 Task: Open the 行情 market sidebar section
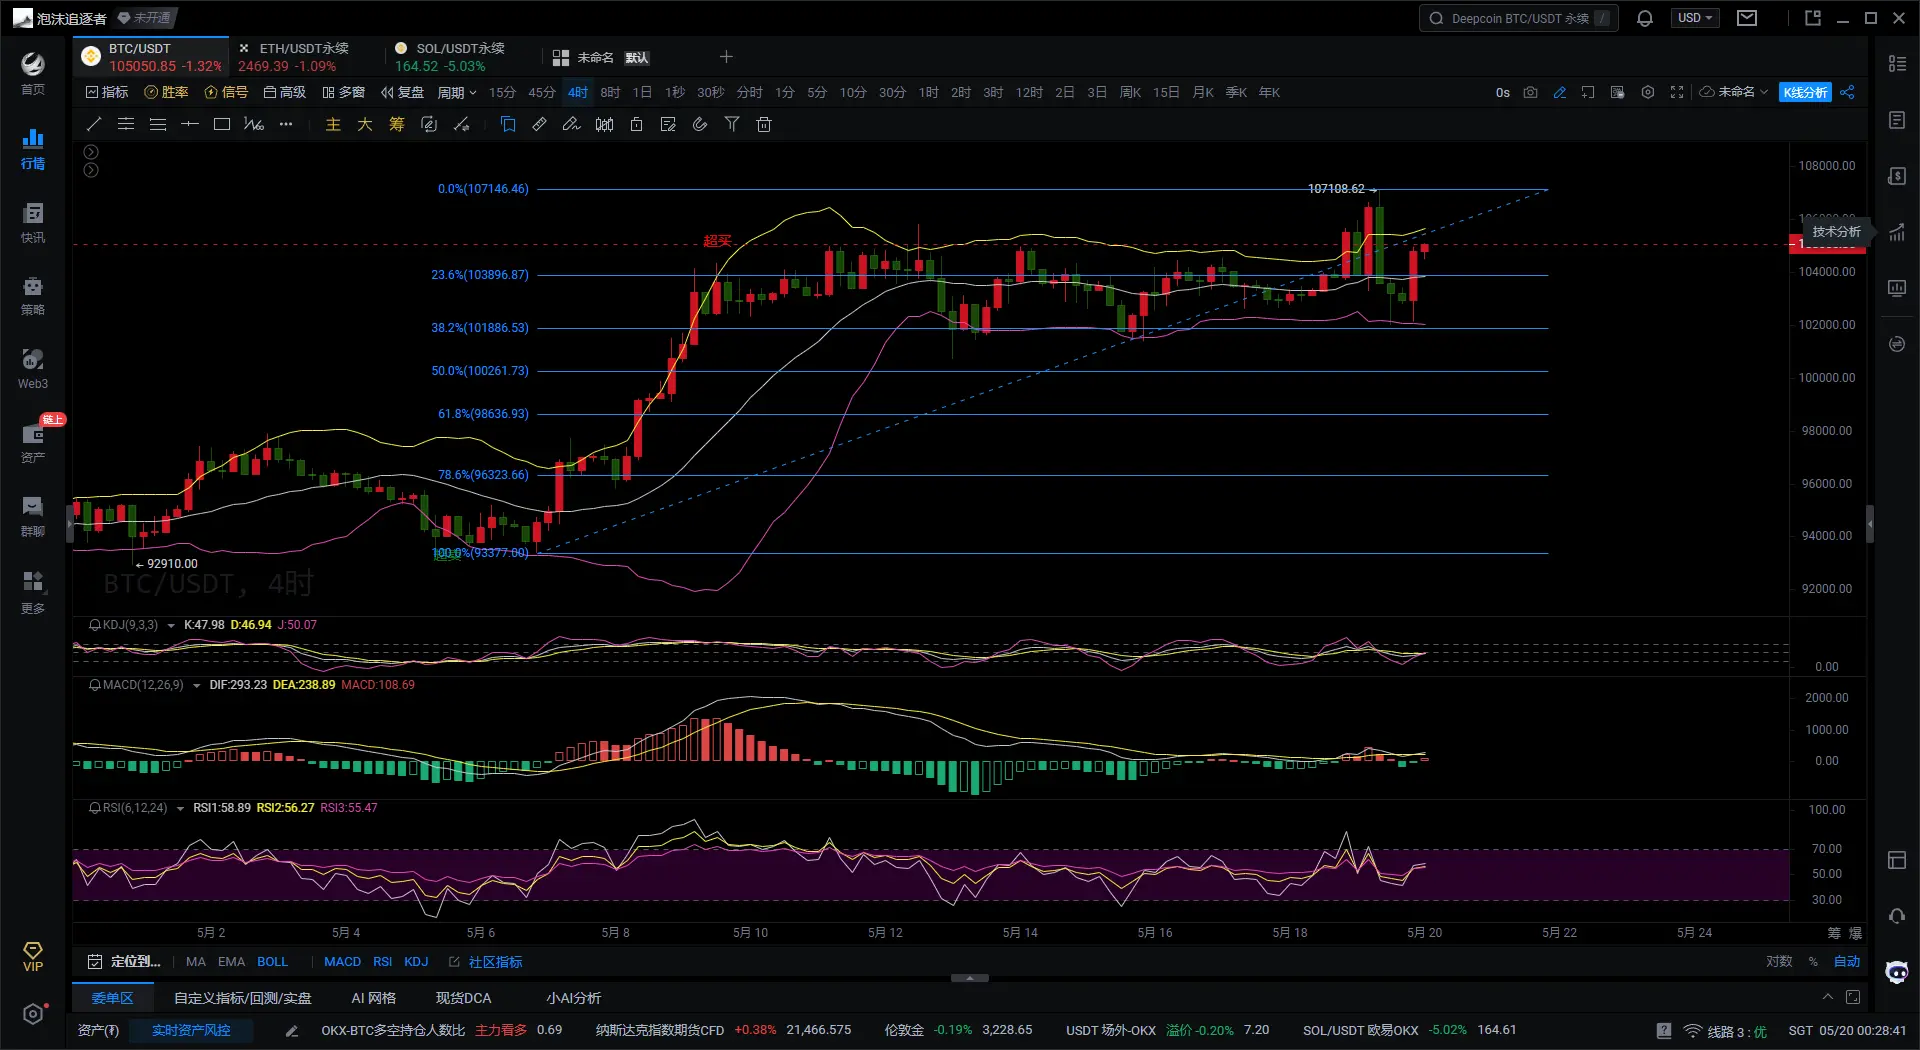(x=33, y=148)
